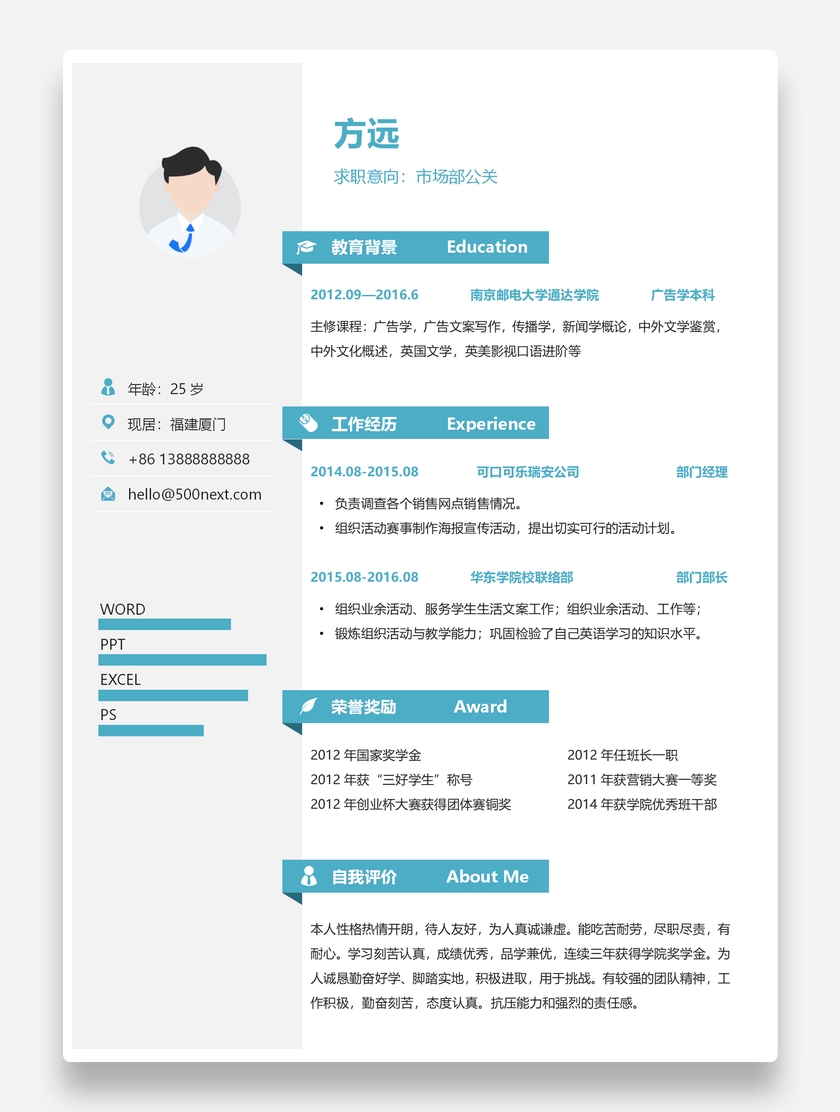
Task: Click the phone icon beside the phone number
Action: 108,458
